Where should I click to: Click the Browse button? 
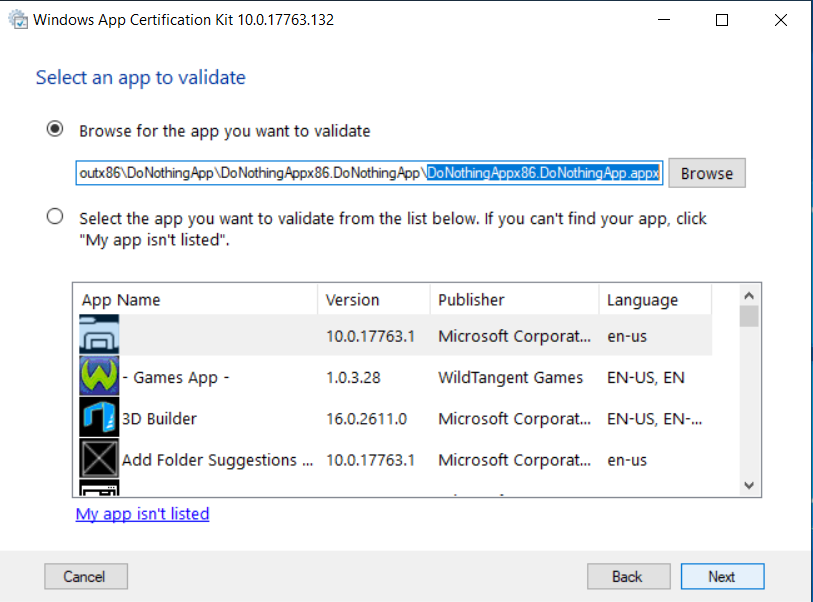(707, 173)
